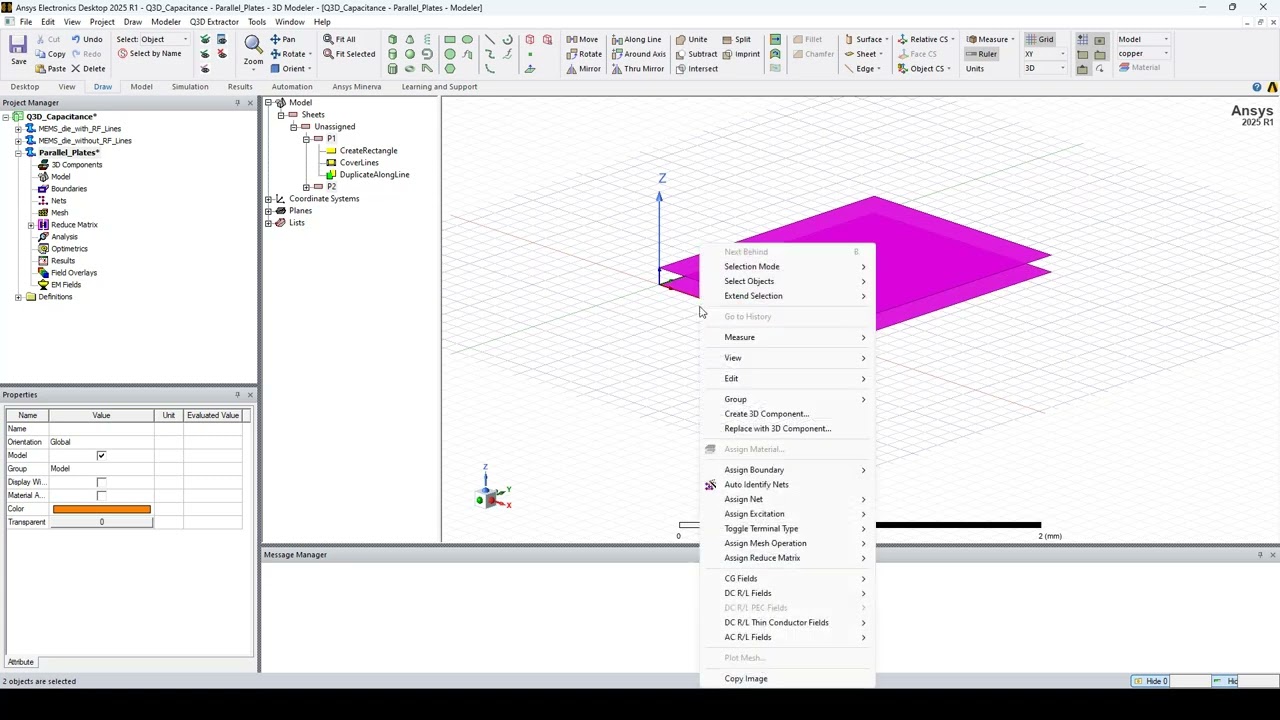Viewport: 1280px width, 720px height.
Task: Click the Move objects tool
Action: tap(582, 39)
